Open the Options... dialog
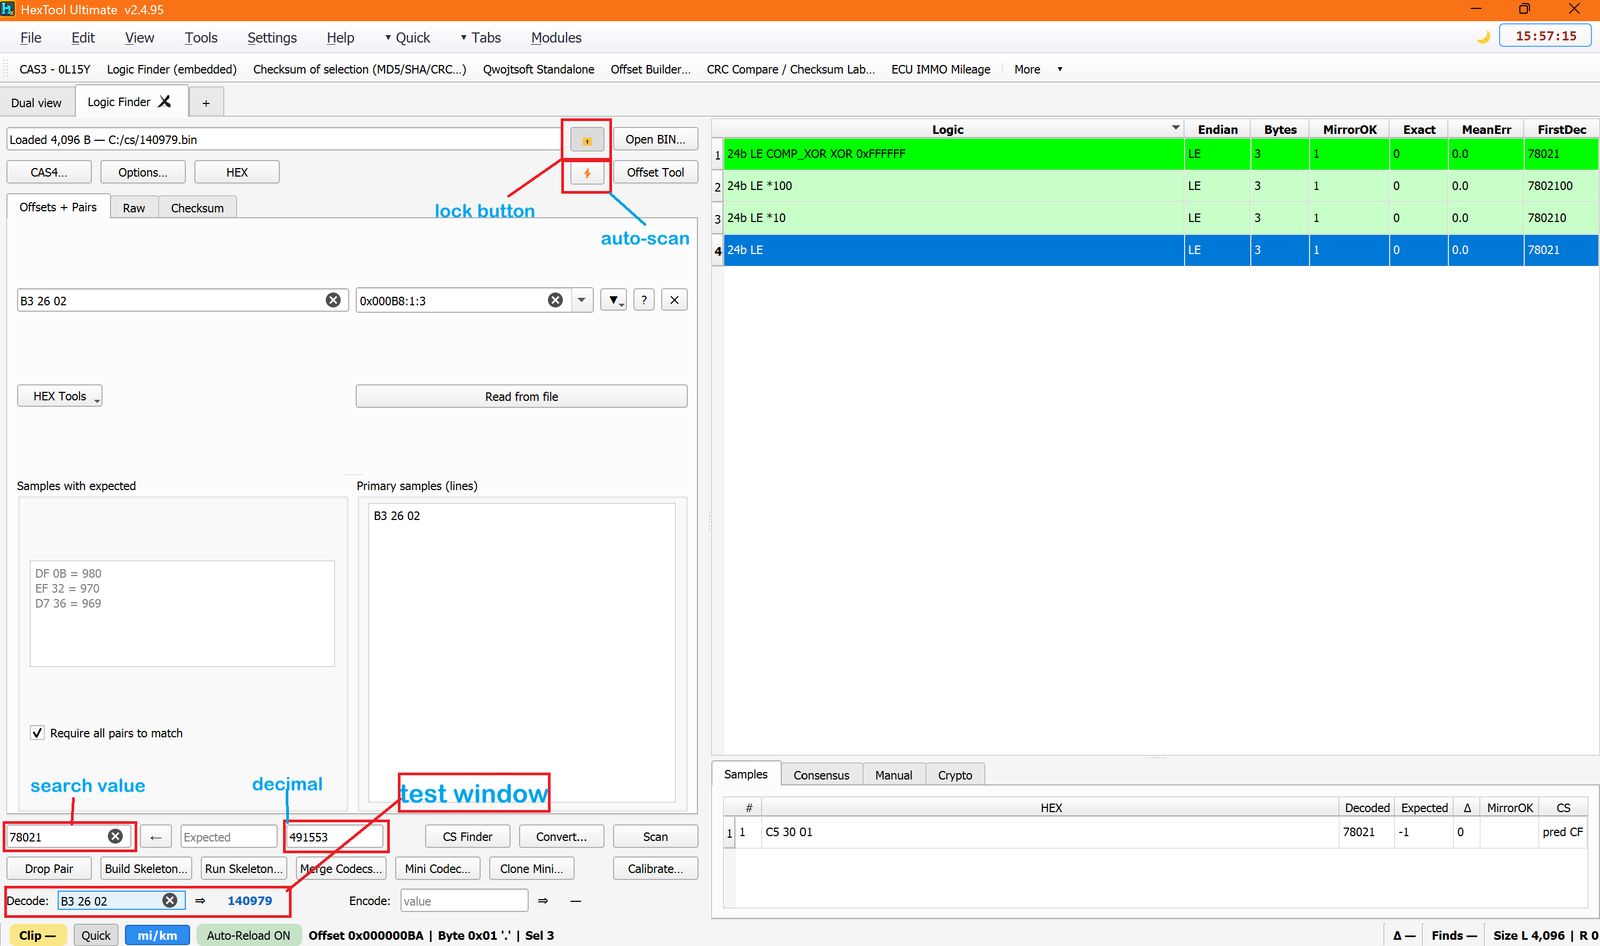Viewport: 1600px width, 946px height. 143,172
